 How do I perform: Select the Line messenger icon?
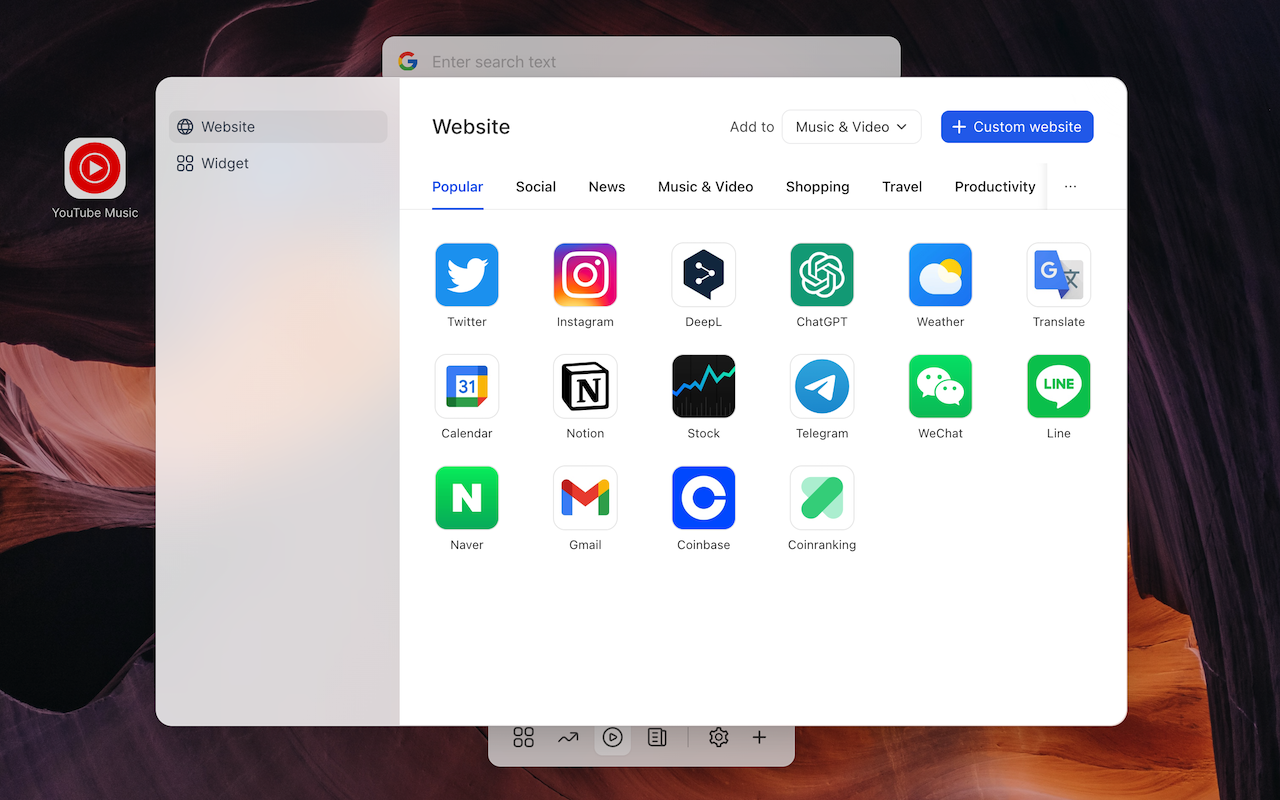click(1059, 386)
